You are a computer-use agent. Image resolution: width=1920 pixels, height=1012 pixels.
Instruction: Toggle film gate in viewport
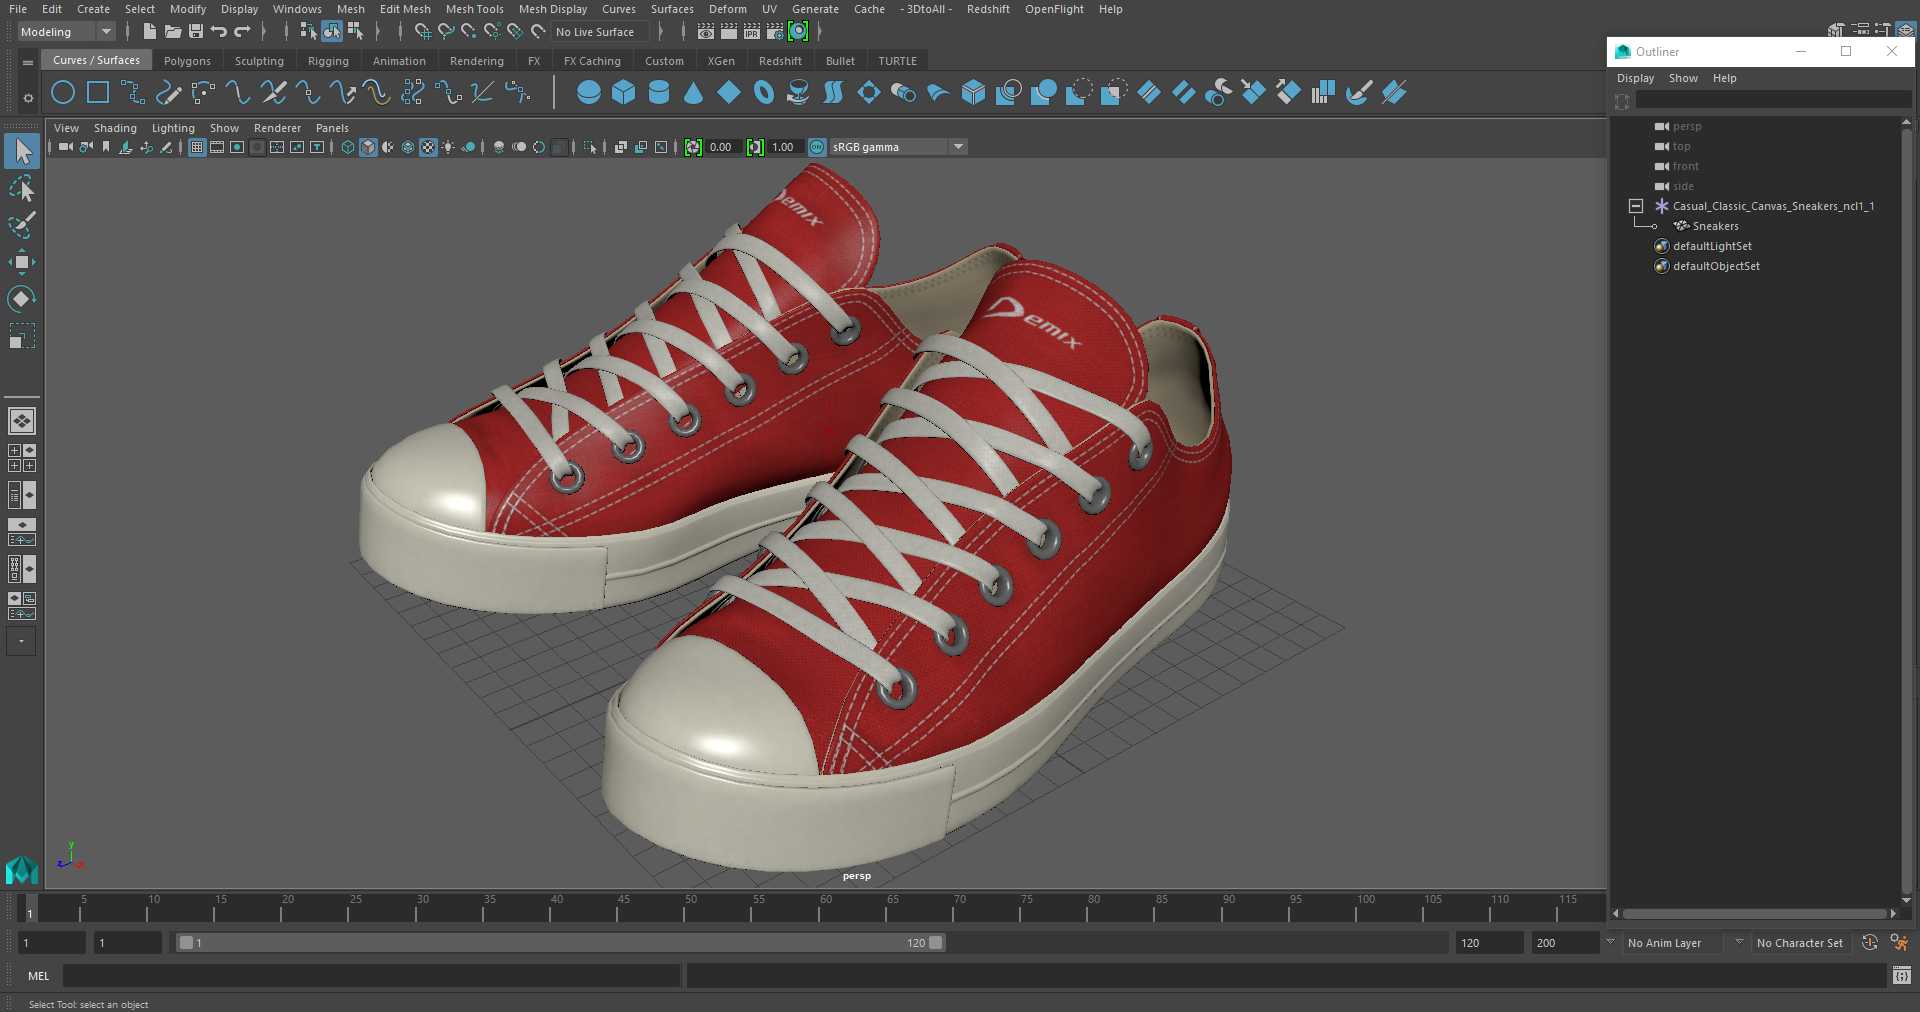pyautogui.click(x=217, y=147)
